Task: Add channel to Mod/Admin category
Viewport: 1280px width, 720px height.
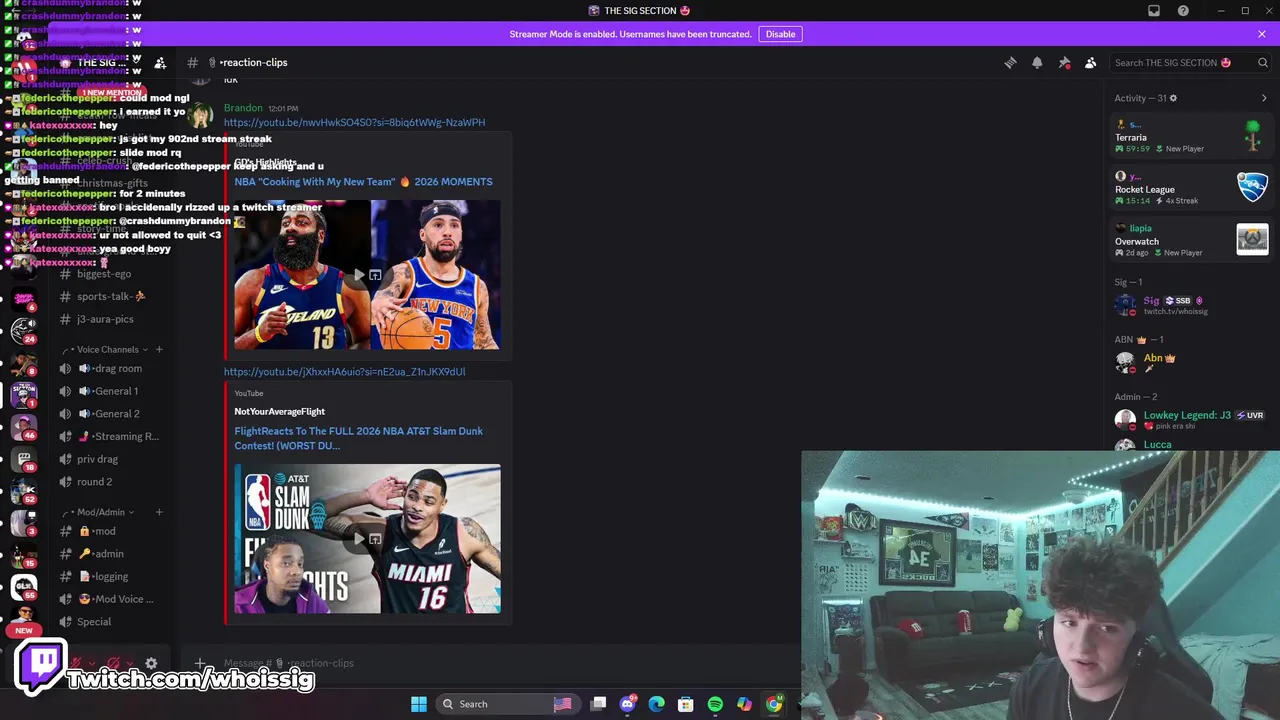Action: click(159, 512)
